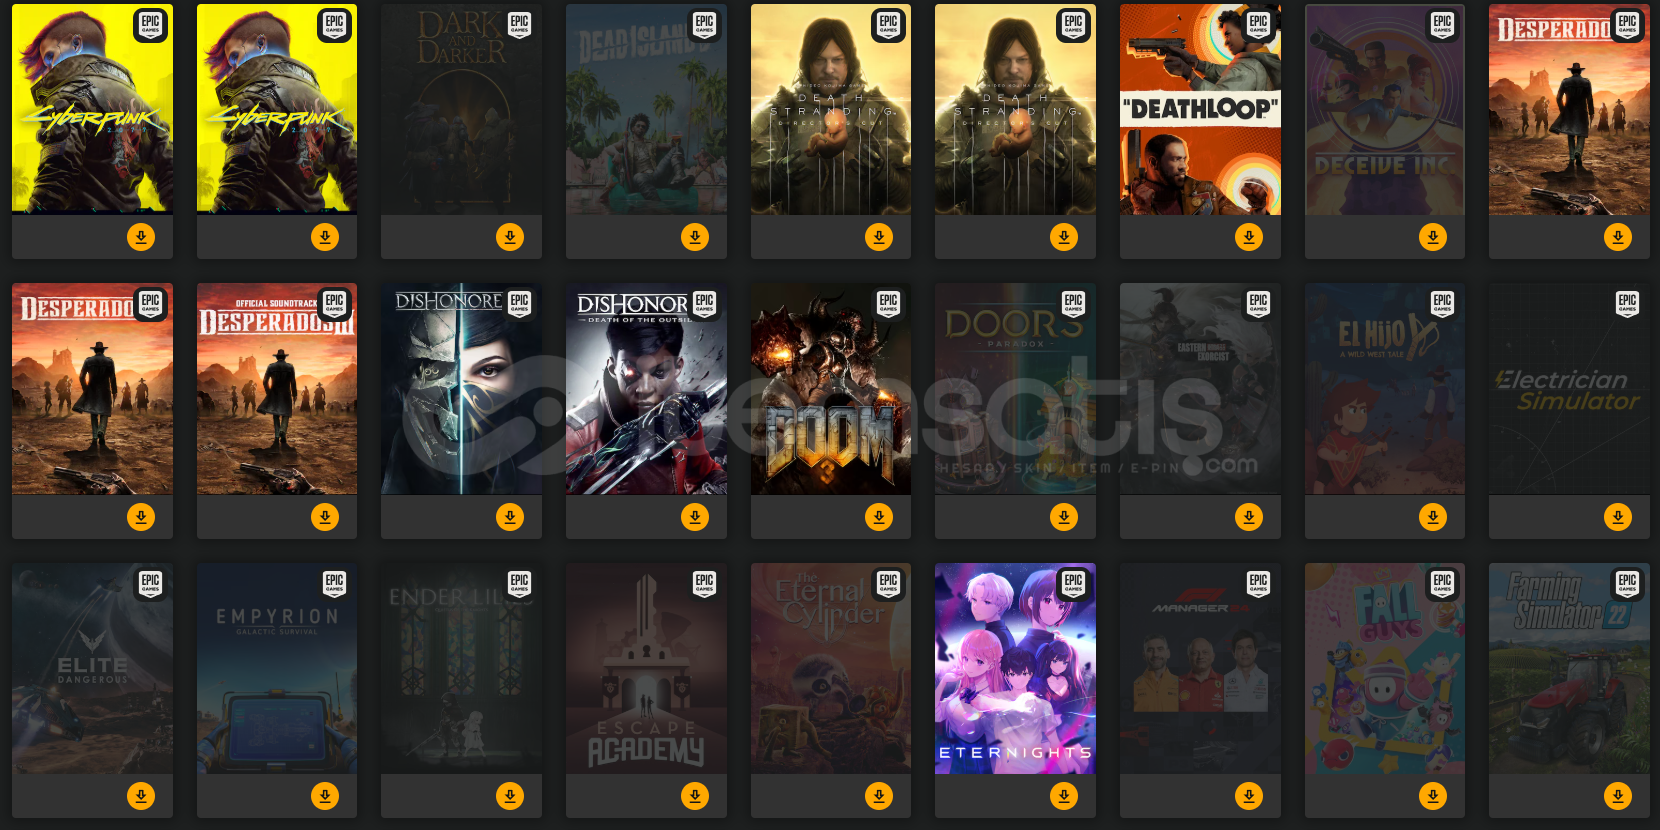
Task: Download Deathloop using its yellow arrow icon
Action: 1248,237
